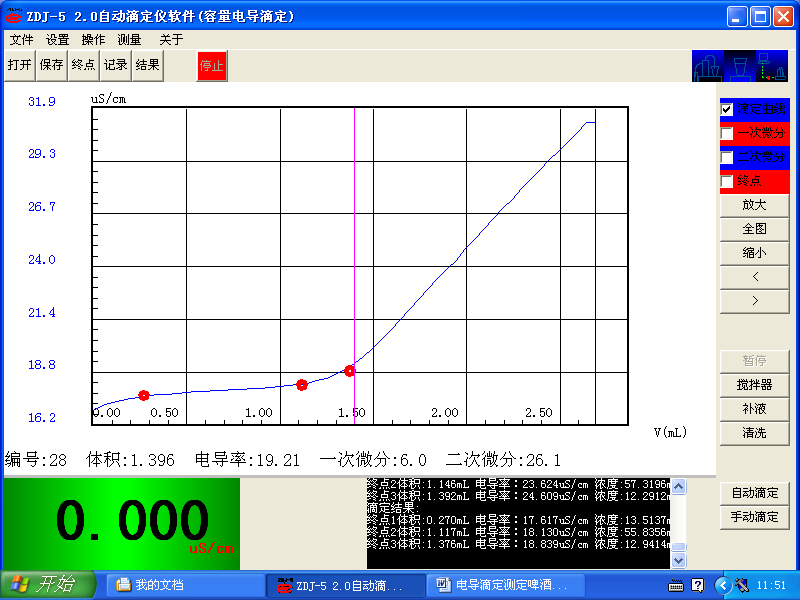Screen dimensions: 800x600
Task: Open the Windows 开始 Start menu
Action: click(47, 584)
